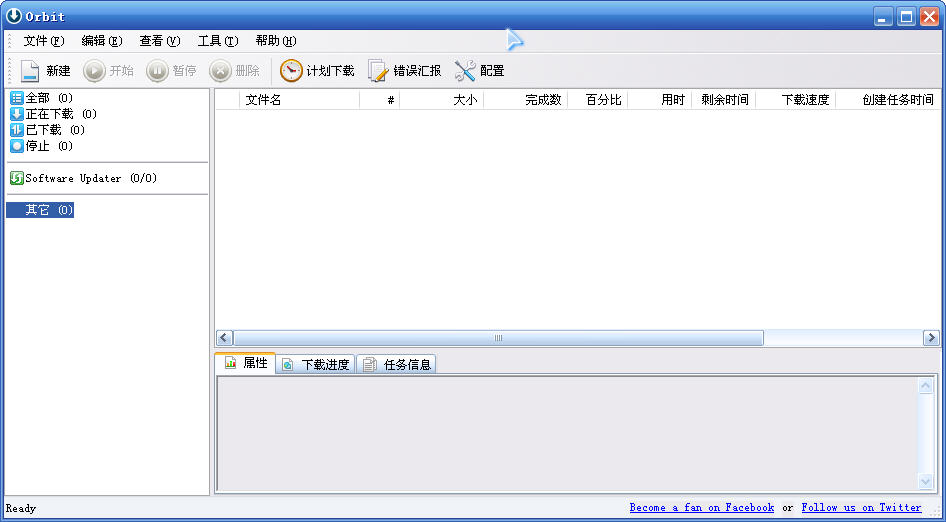The image size is (946, 522).
Task: Select 停止 (0) category
Action: (x=41, y=146)
